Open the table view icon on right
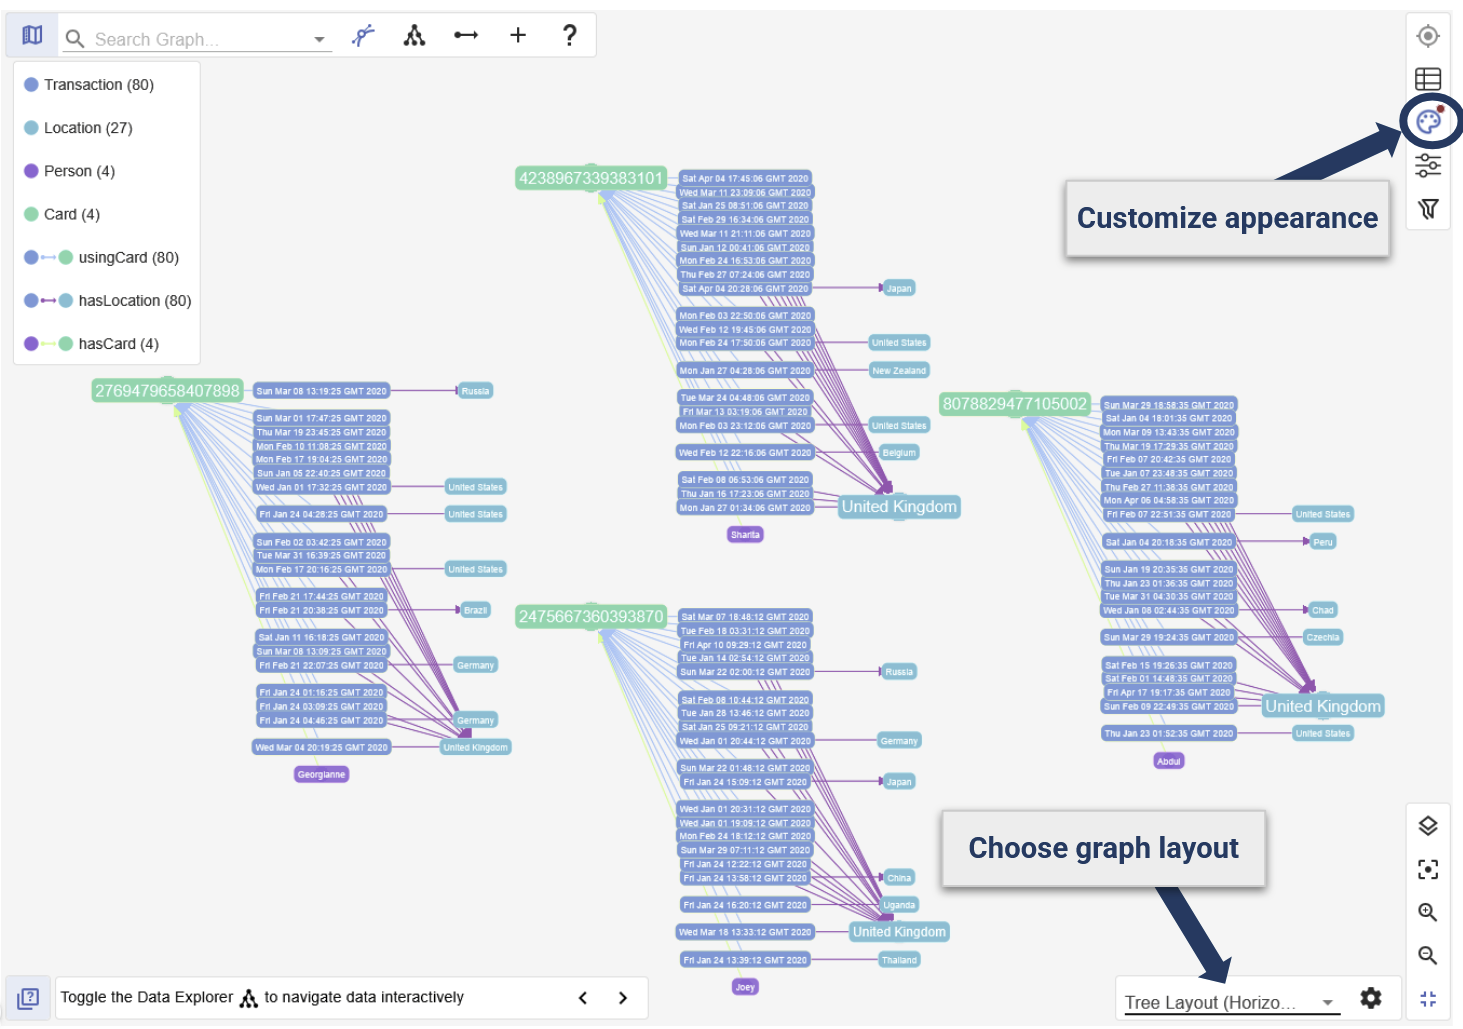This screenshot has height=1029, width=1463. pyautogui.click(x=1428, y=79)
